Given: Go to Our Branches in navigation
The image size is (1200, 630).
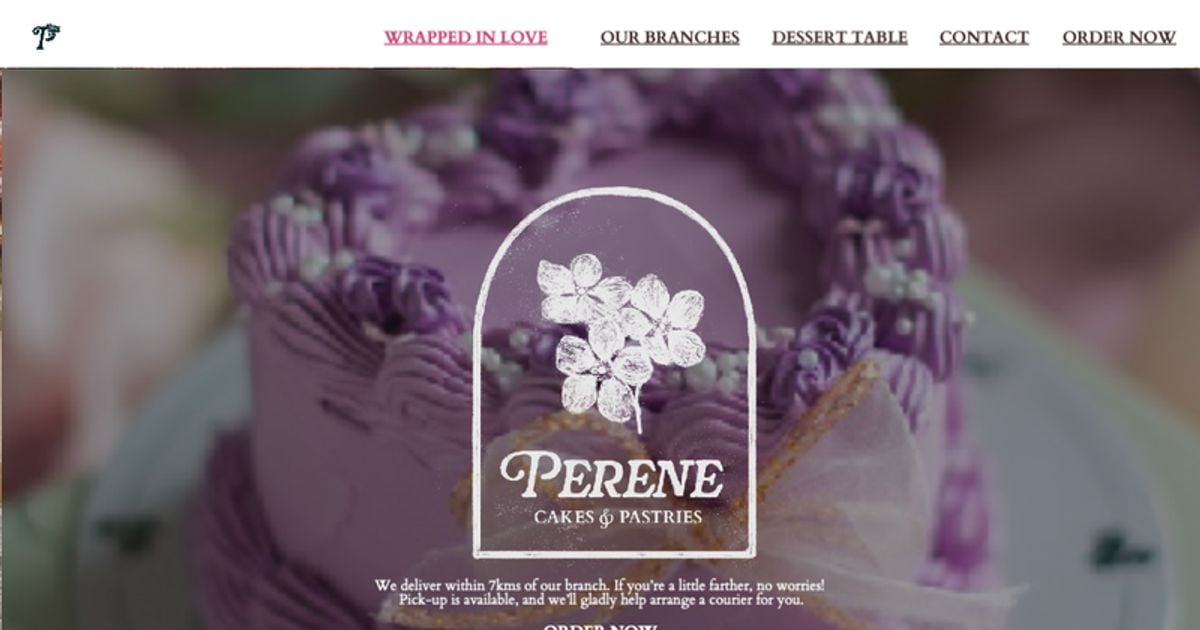Looking at the screenshot, I should (x=670, y=38).
